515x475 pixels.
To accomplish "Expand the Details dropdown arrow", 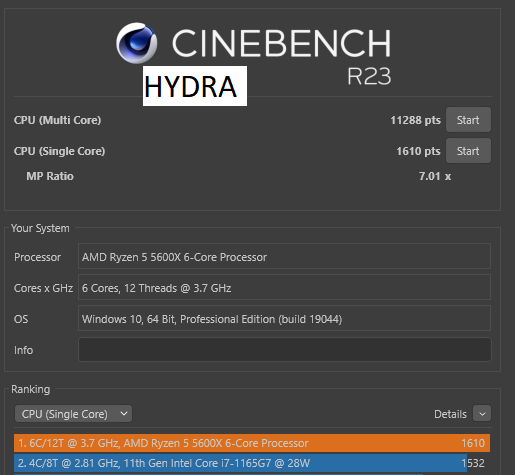I will coord(482,414).
